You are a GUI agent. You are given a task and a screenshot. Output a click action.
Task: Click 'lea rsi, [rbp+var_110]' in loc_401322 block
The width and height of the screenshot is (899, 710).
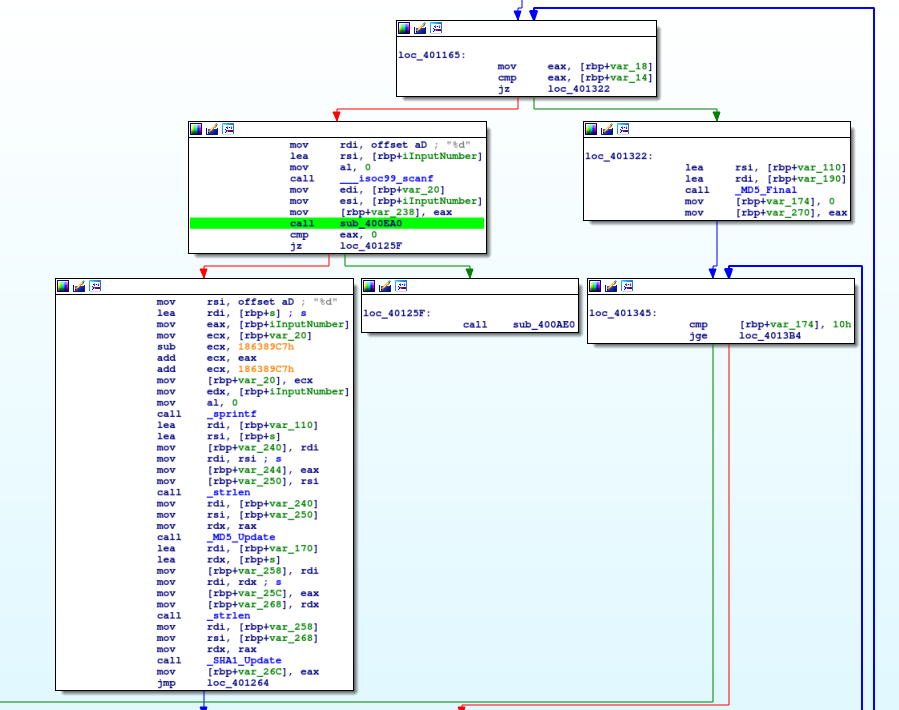click(766, 167)
